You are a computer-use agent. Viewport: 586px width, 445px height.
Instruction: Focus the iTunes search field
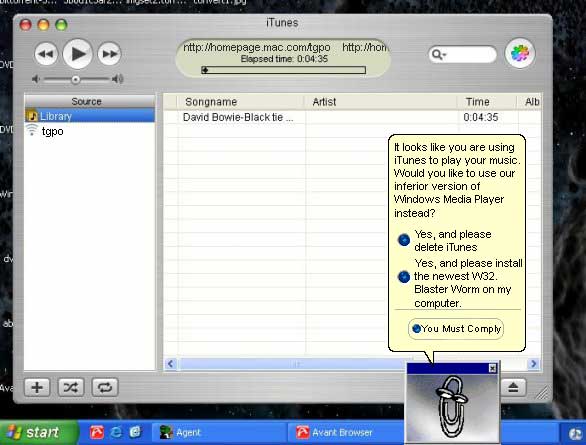463,55
